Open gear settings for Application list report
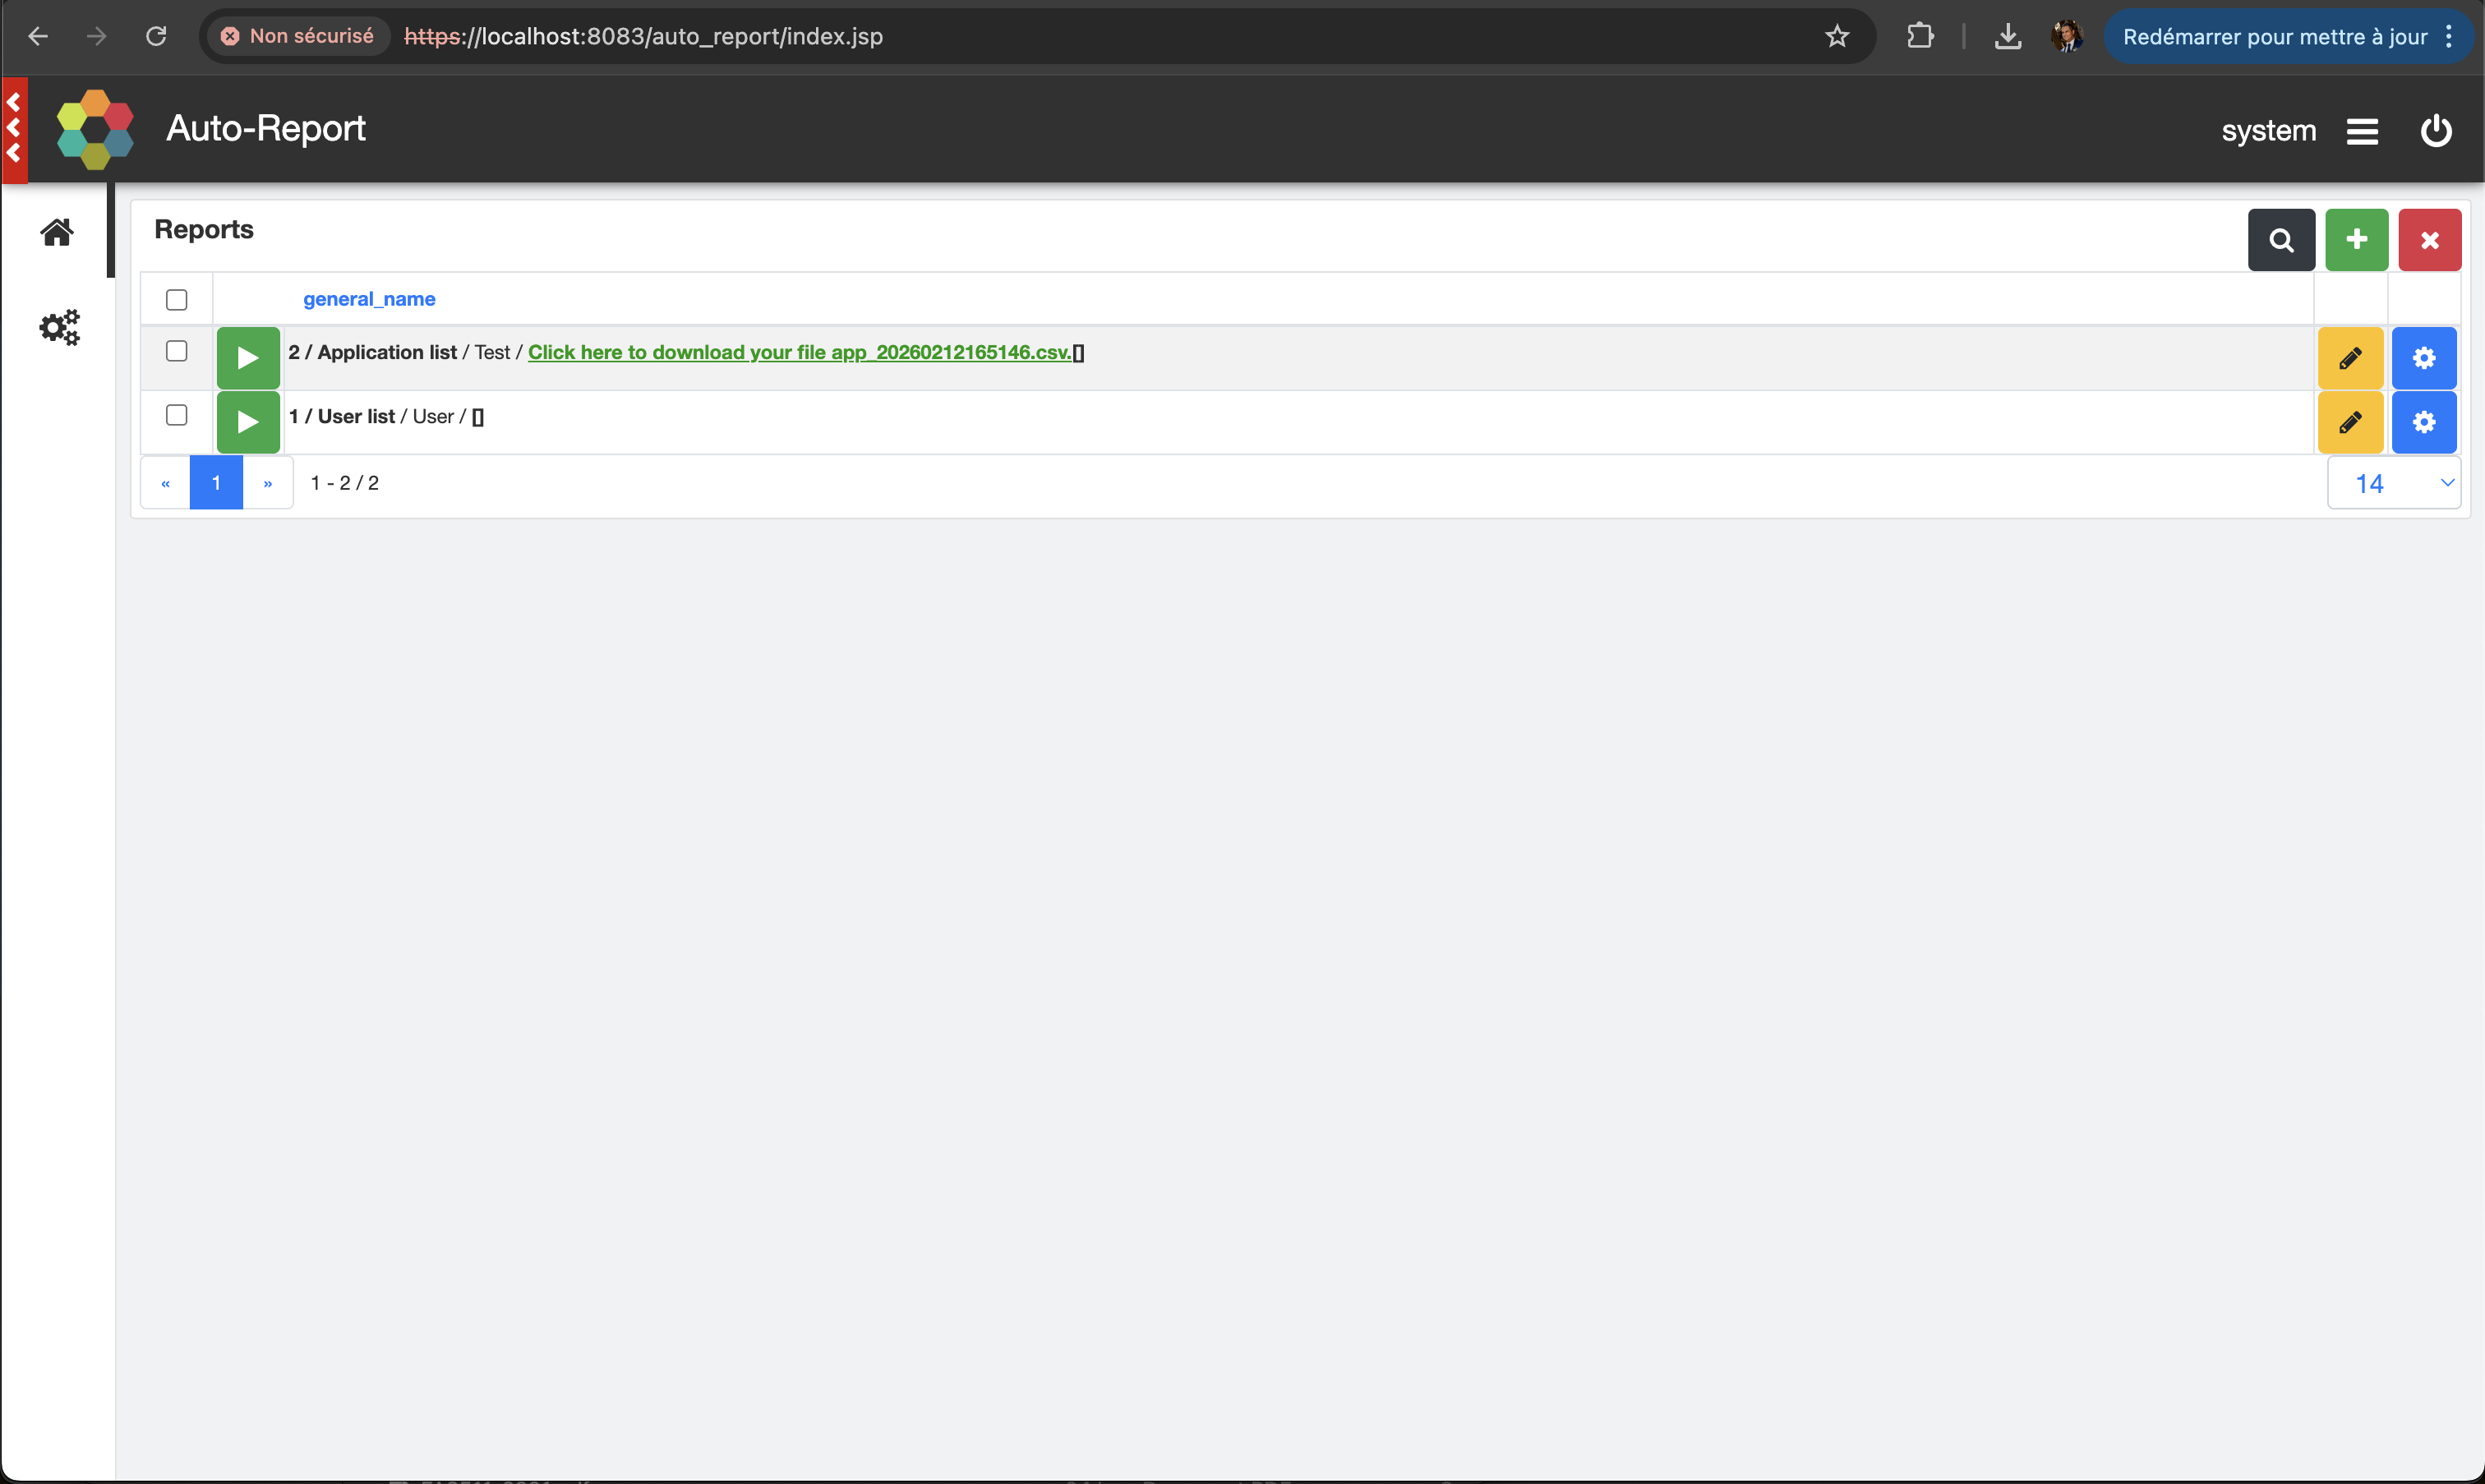Image resolution: width=2485 pixels, height=1484 pixels. (x=2424, y=358)
